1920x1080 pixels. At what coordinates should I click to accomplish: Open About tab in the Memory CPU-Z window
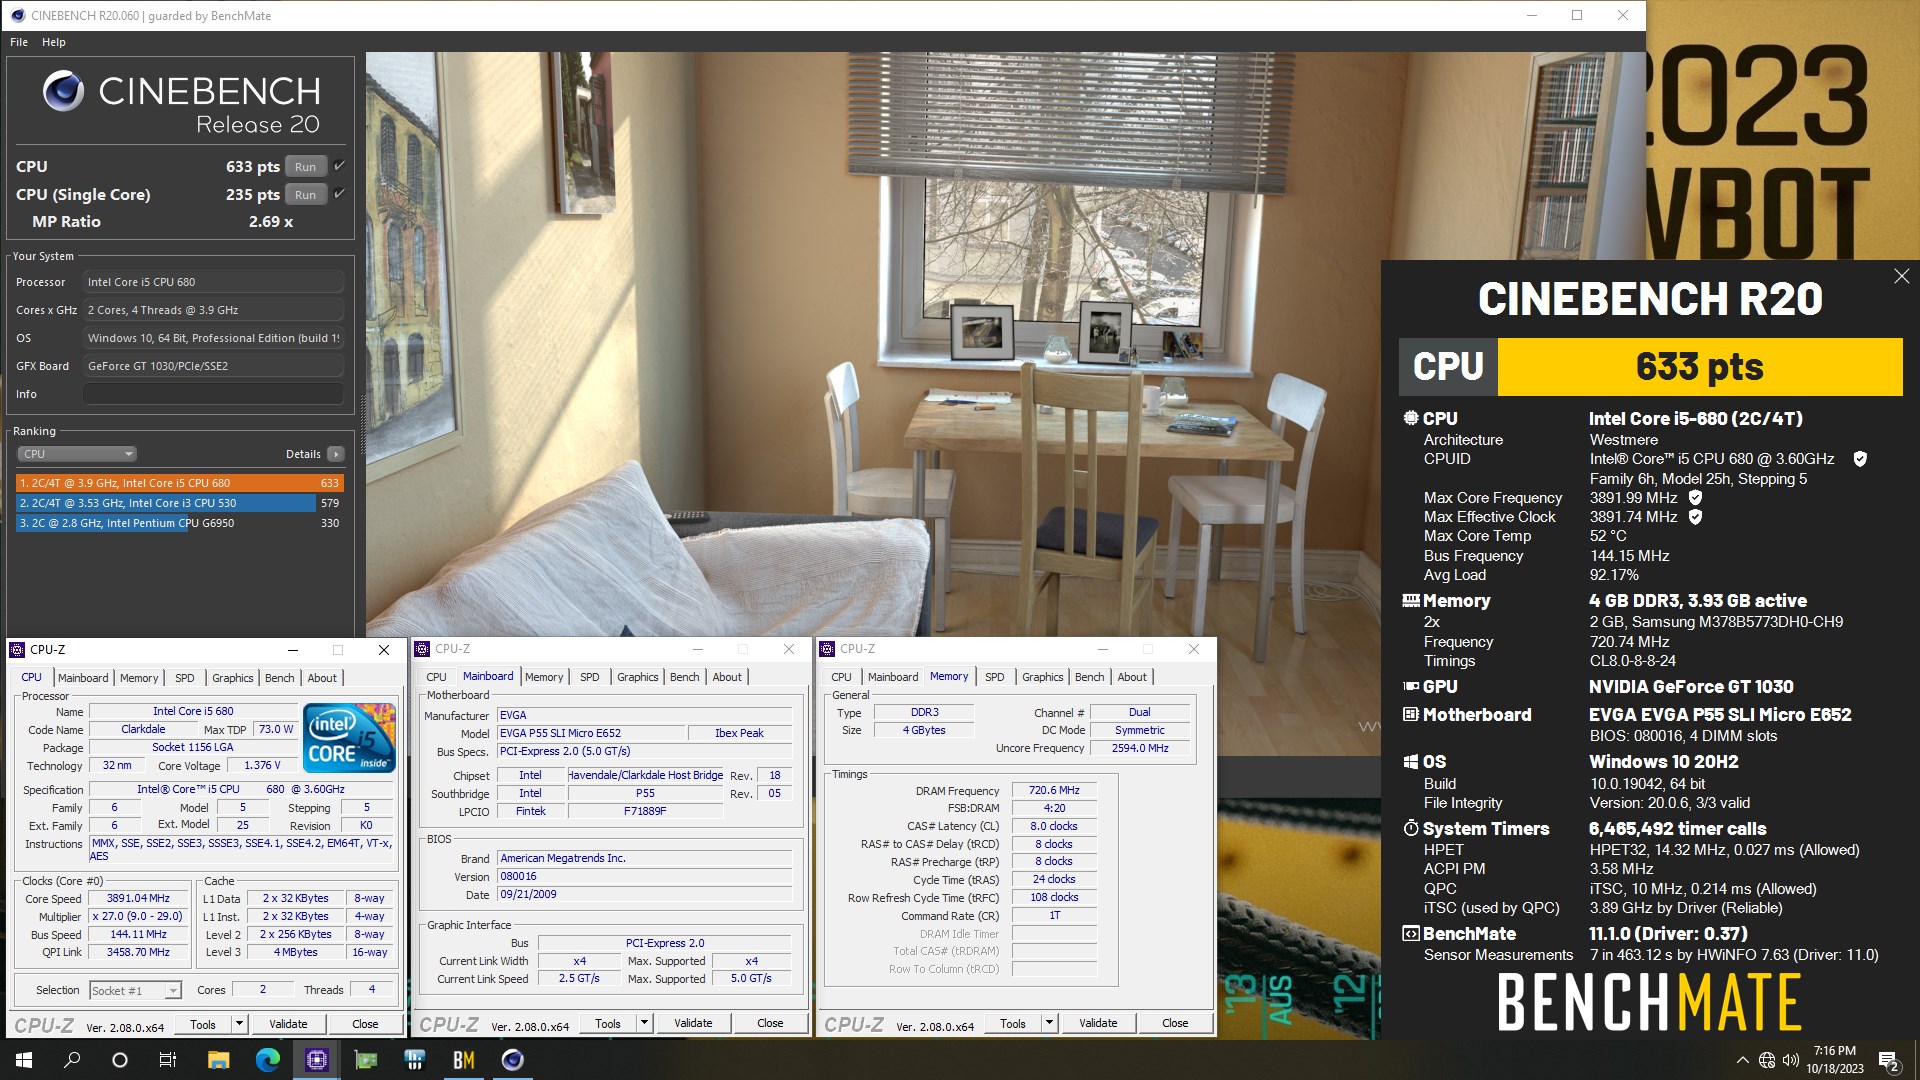[x=1132, y=677]
